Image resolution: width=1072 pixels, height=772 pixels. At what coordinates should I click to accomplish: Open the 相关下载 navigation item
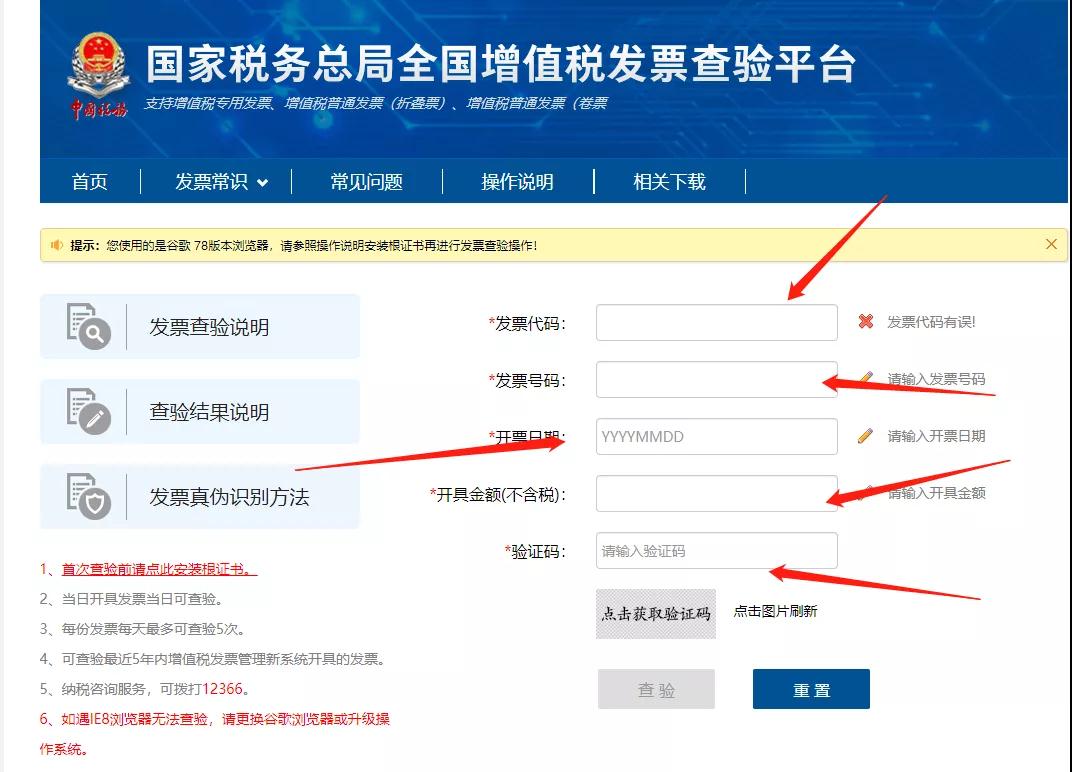[669, 182]
